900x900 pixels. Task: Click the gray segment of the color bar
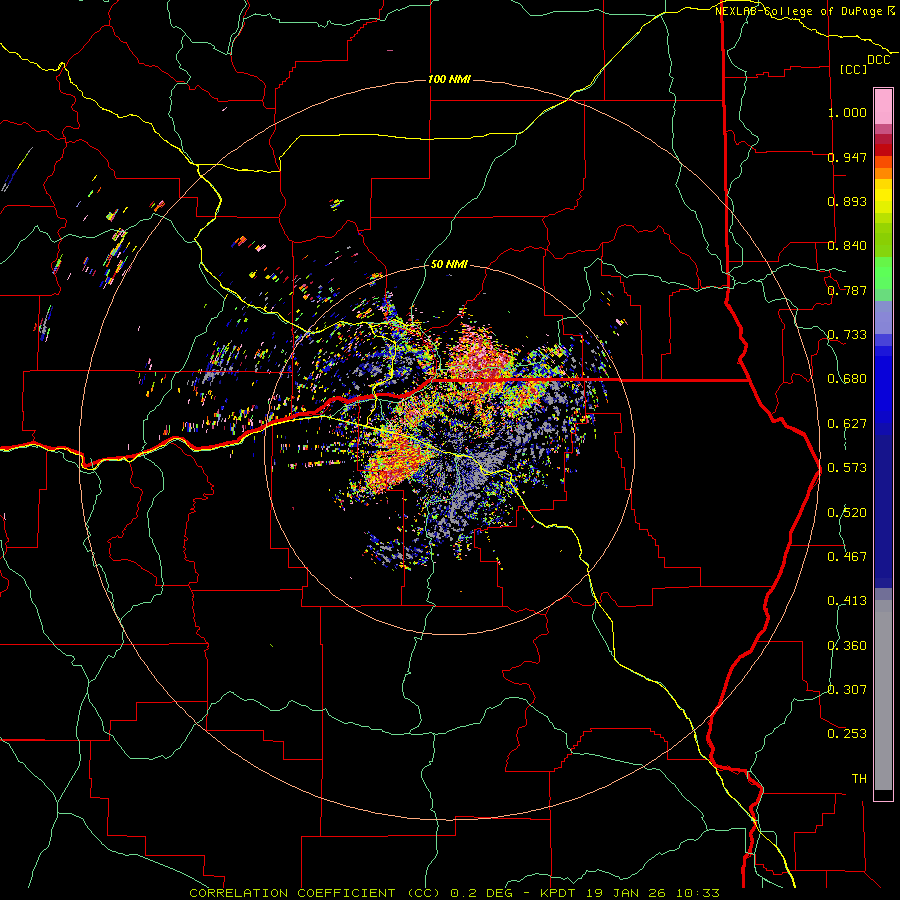click(x=883, y=695)
